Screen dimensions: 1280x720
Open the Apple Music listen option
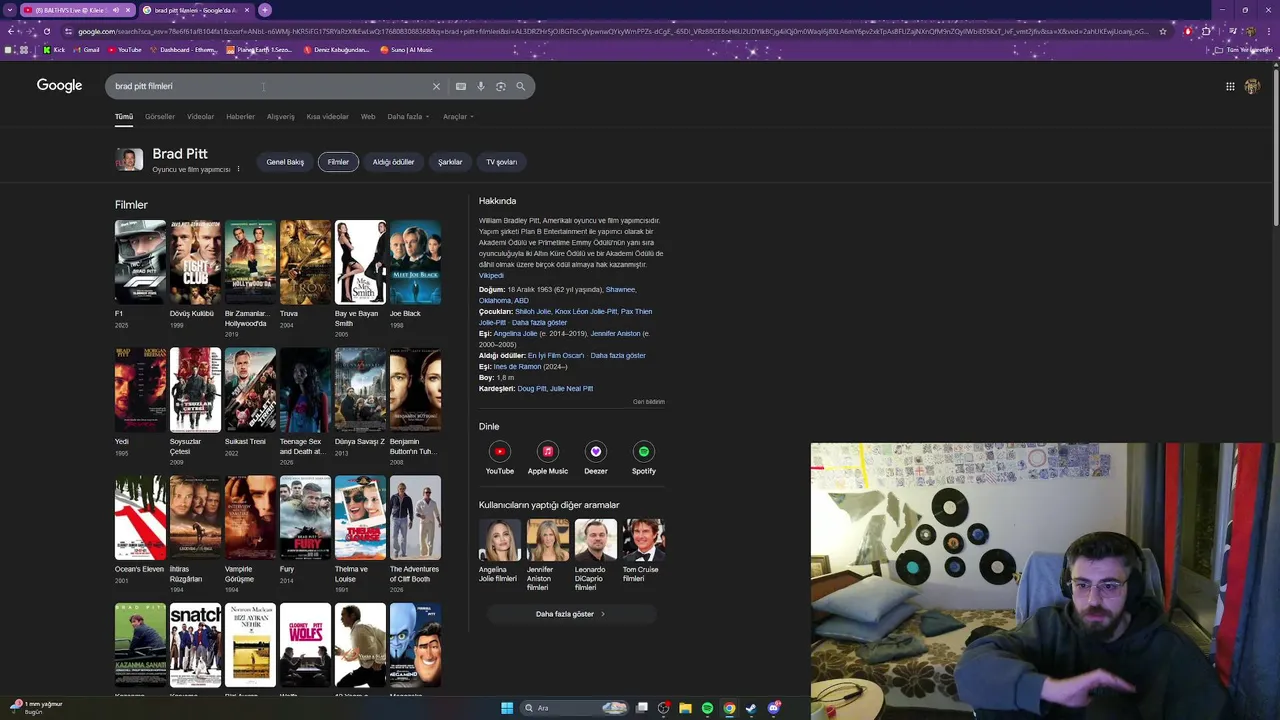click(x=548, y=459)
